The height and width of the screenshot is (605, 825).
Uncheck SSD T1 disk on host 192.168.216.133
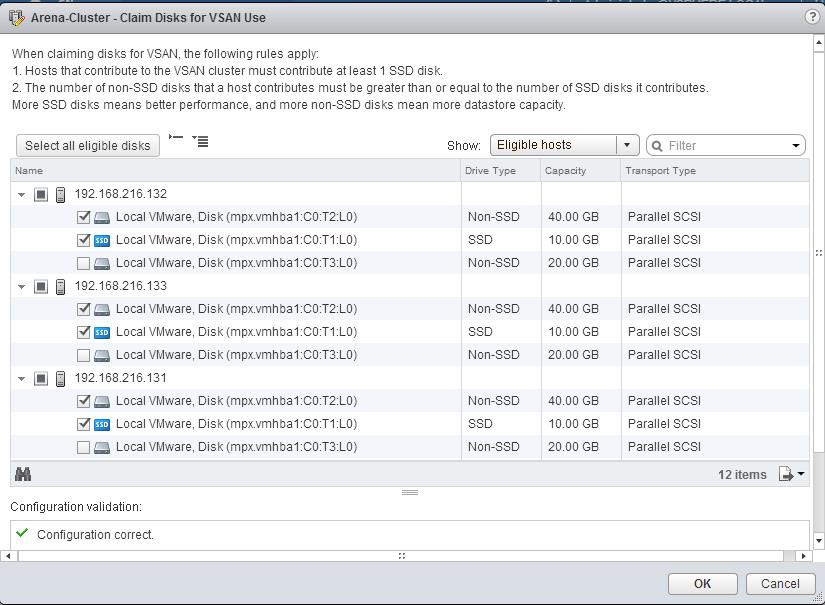[83, 332]
